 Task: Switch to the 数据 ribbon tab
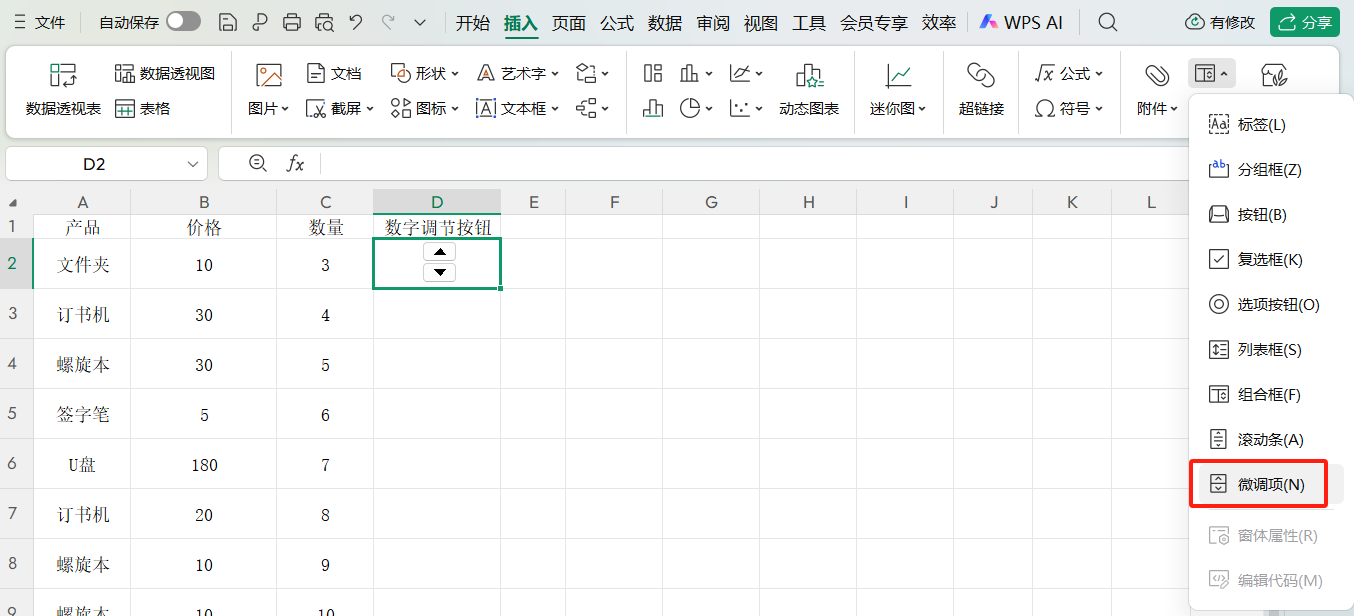[664, 21]
